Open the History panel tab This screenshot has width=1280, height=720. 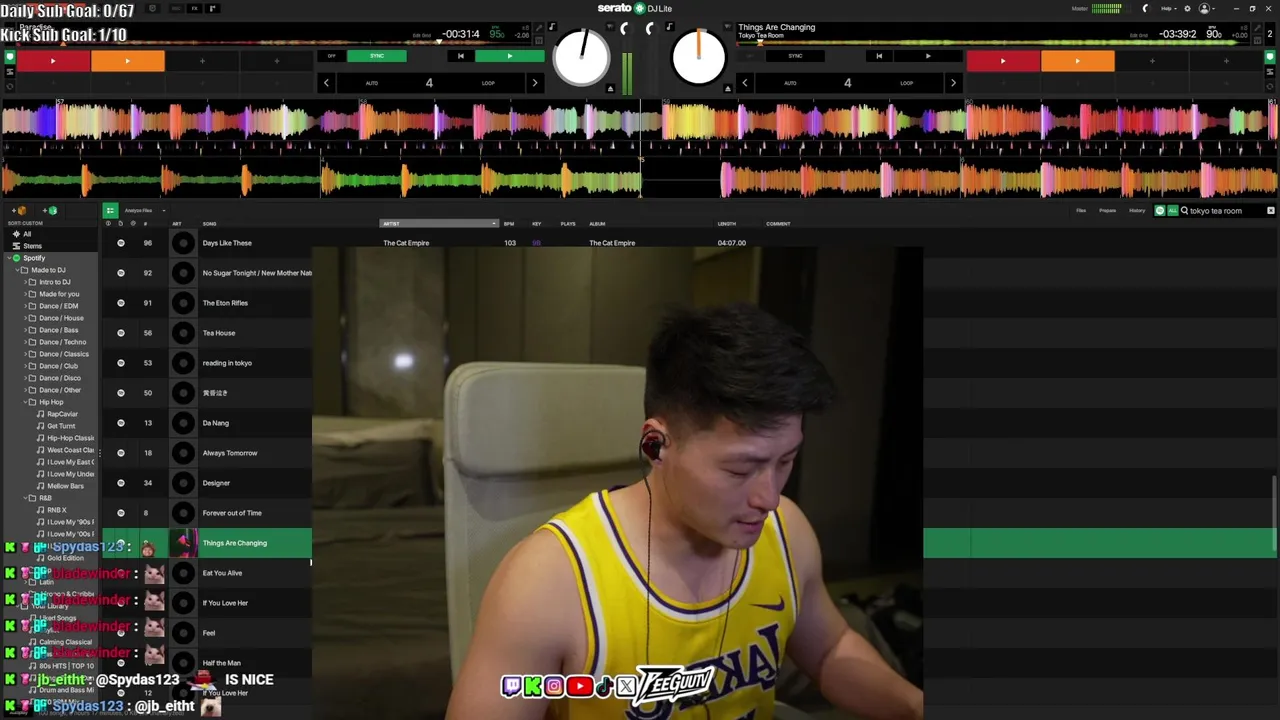pos(1137,211)
